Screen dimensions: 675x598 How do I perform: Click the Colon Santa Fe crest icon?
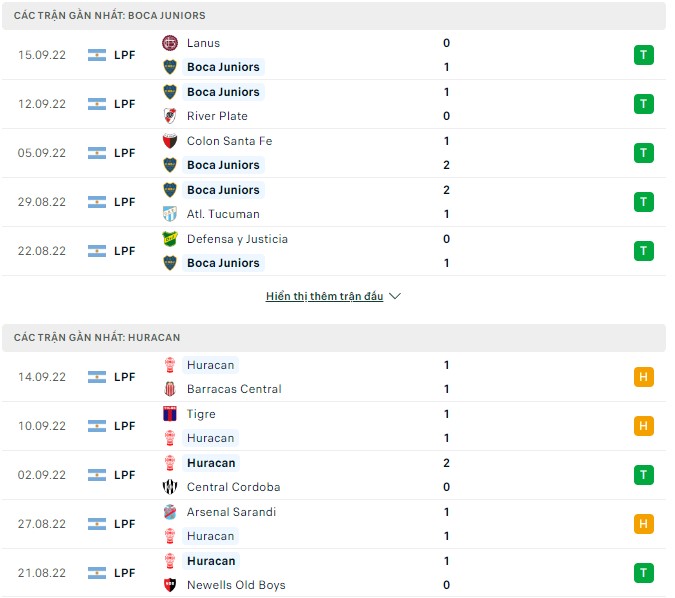(x=170, y=141)
